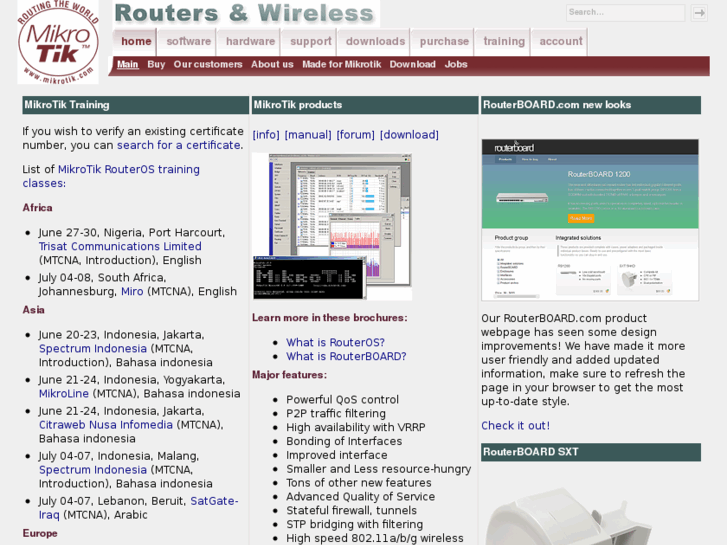
Task: Click the RouterBOARD.com website preview image
Action: click(590, 220)
